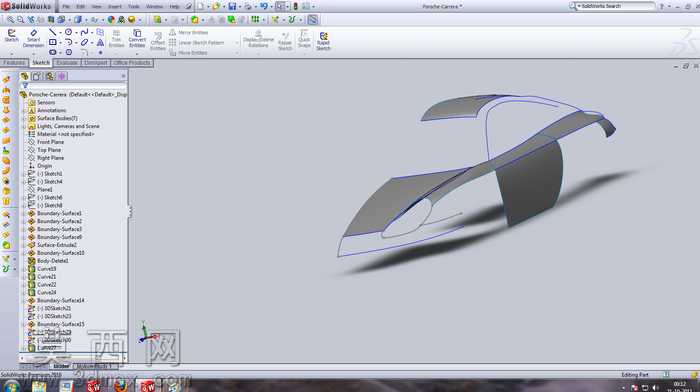
Task: Click Offset Entities
Action: pyautogui.click(x=157, y=41)
